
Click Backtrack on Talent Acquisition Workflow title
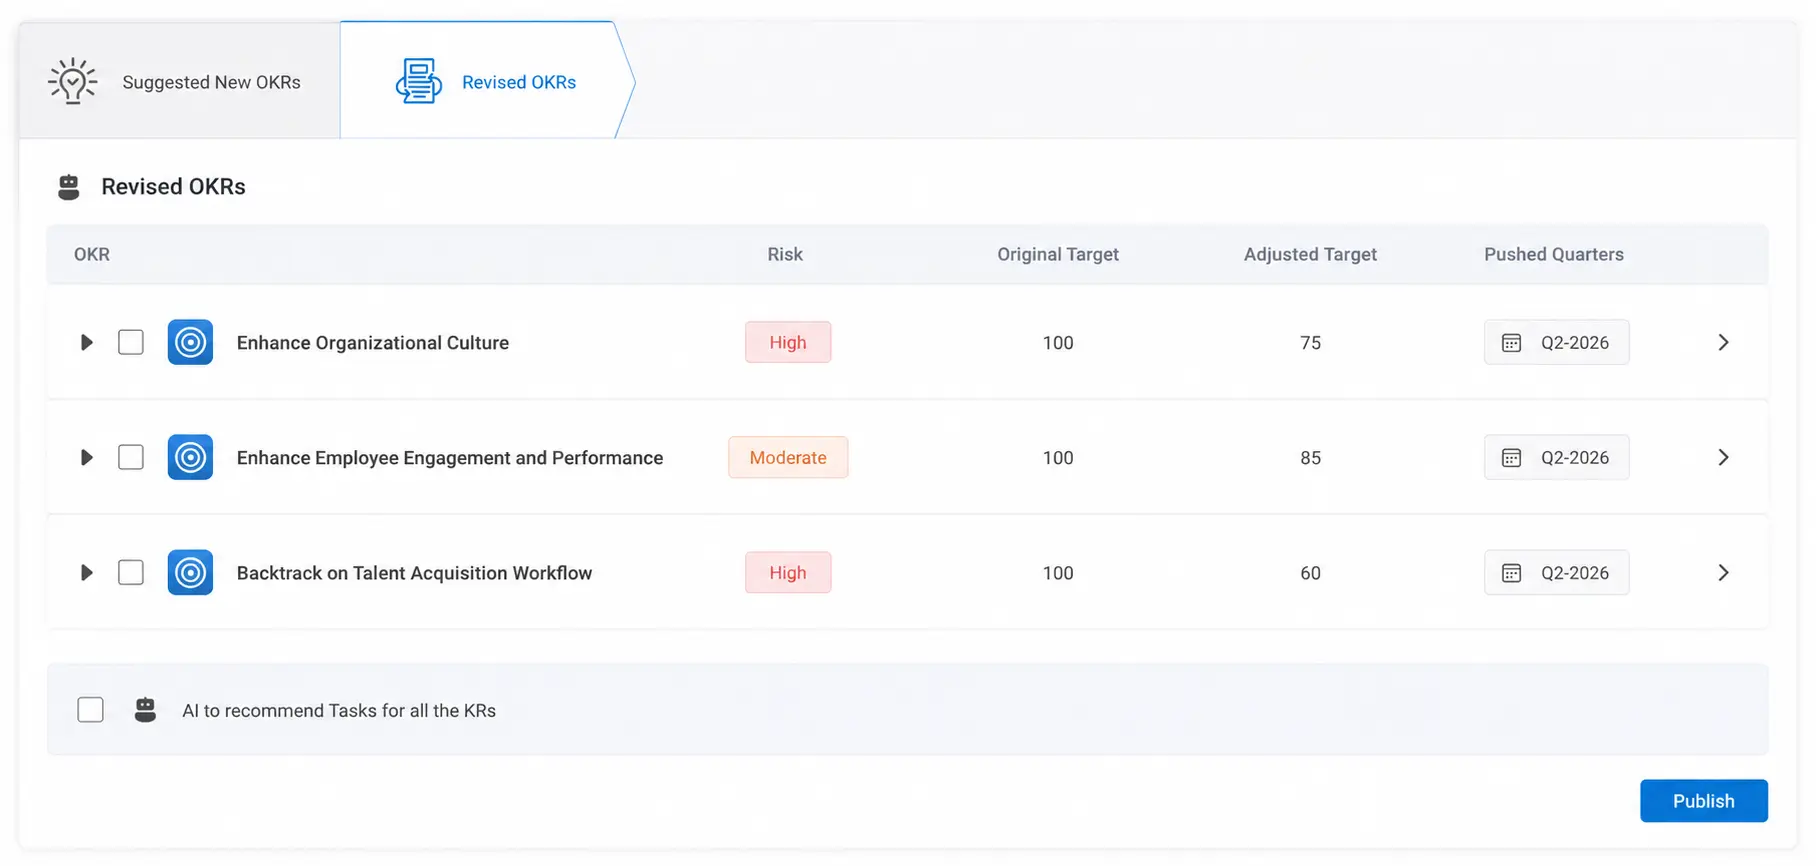click(x=414, y=573)
